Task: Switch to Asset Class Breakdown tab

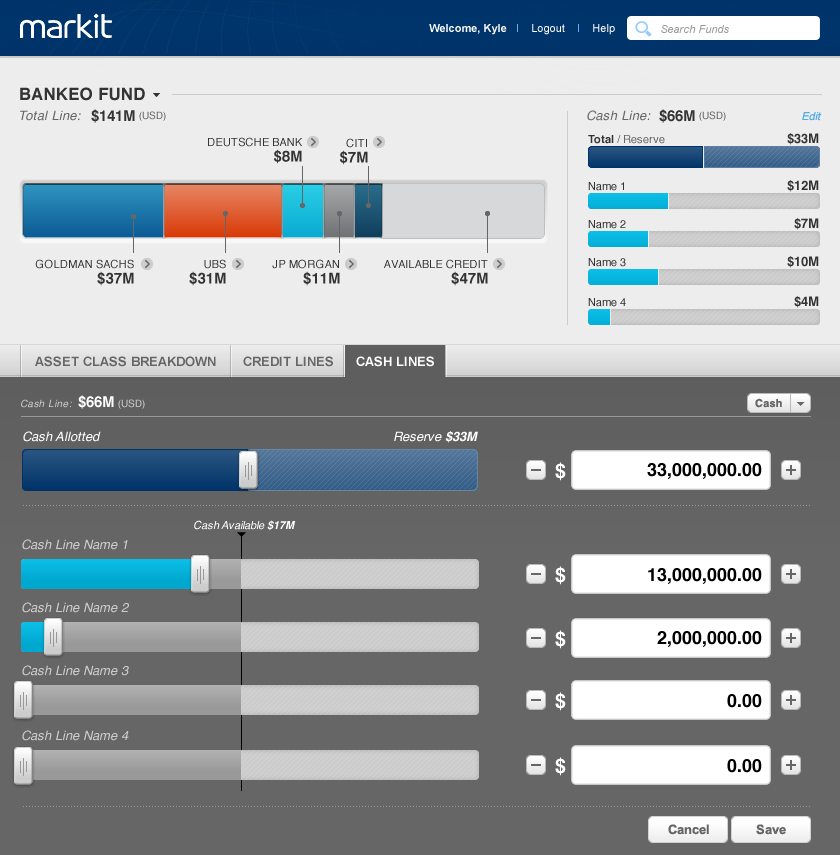Action: click(x=125, y=361)
